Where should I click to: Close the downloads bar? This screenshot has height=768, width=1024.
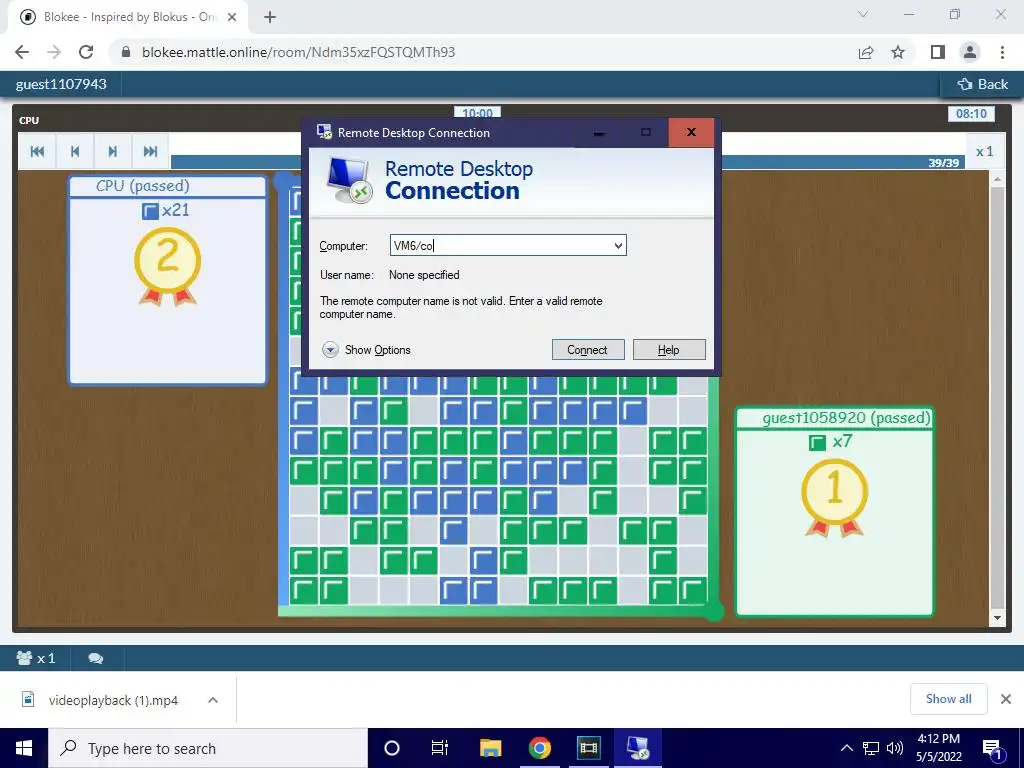pyautogui.click(x=1006, y=699)
